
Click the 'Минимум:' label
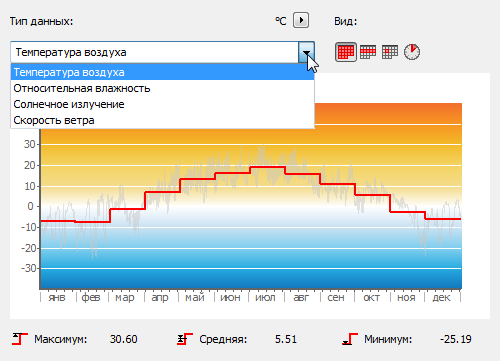388,339
